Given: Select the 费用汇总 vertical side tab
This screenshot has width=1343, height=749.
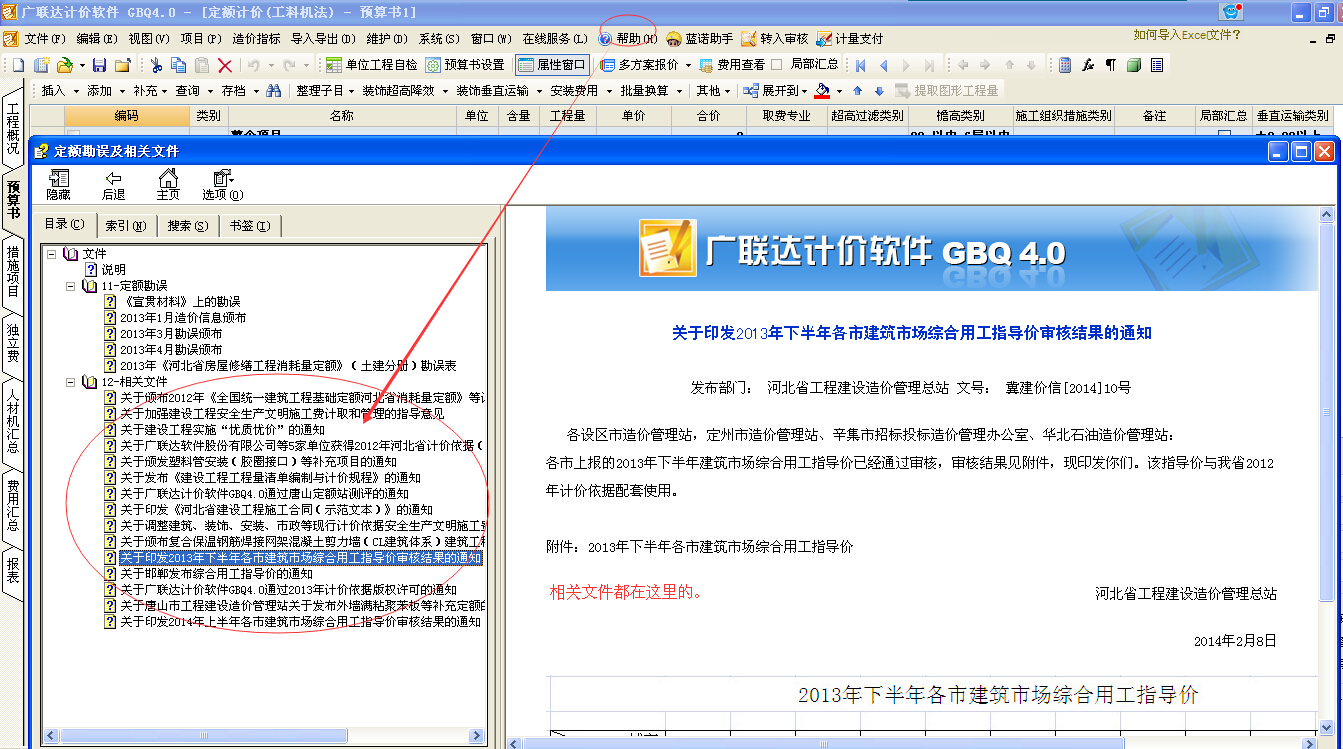Looking at the screenshot, I should (x=13, y=505).
